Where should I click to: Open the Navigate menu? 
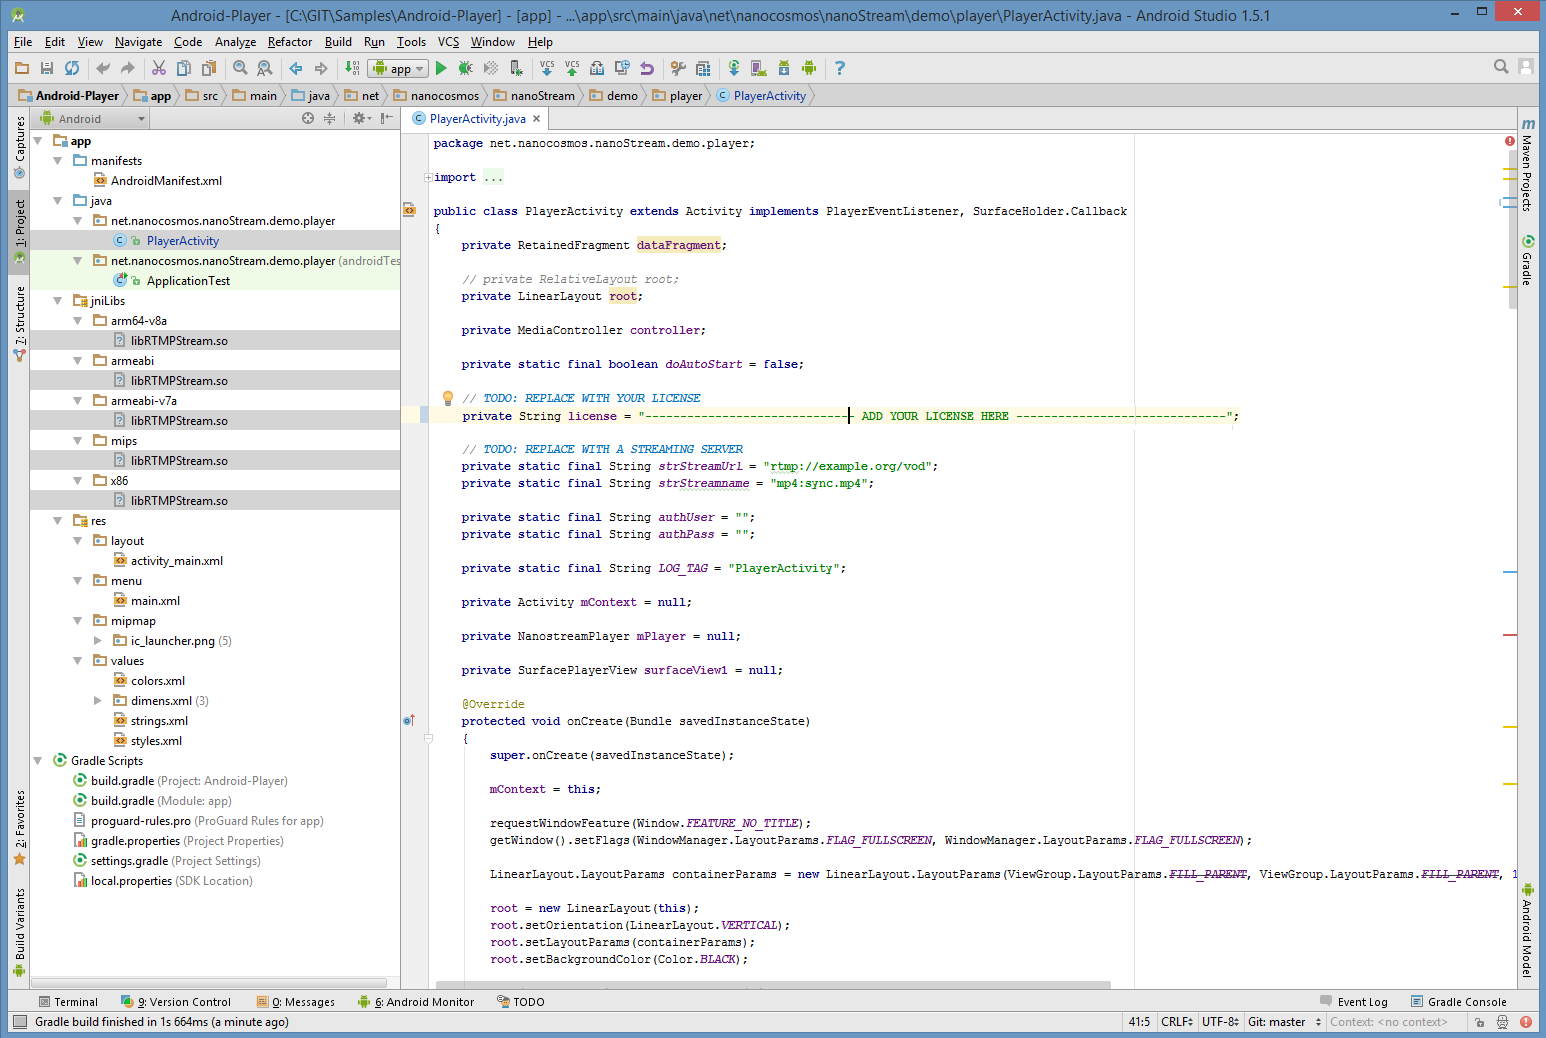click(138, 42)
